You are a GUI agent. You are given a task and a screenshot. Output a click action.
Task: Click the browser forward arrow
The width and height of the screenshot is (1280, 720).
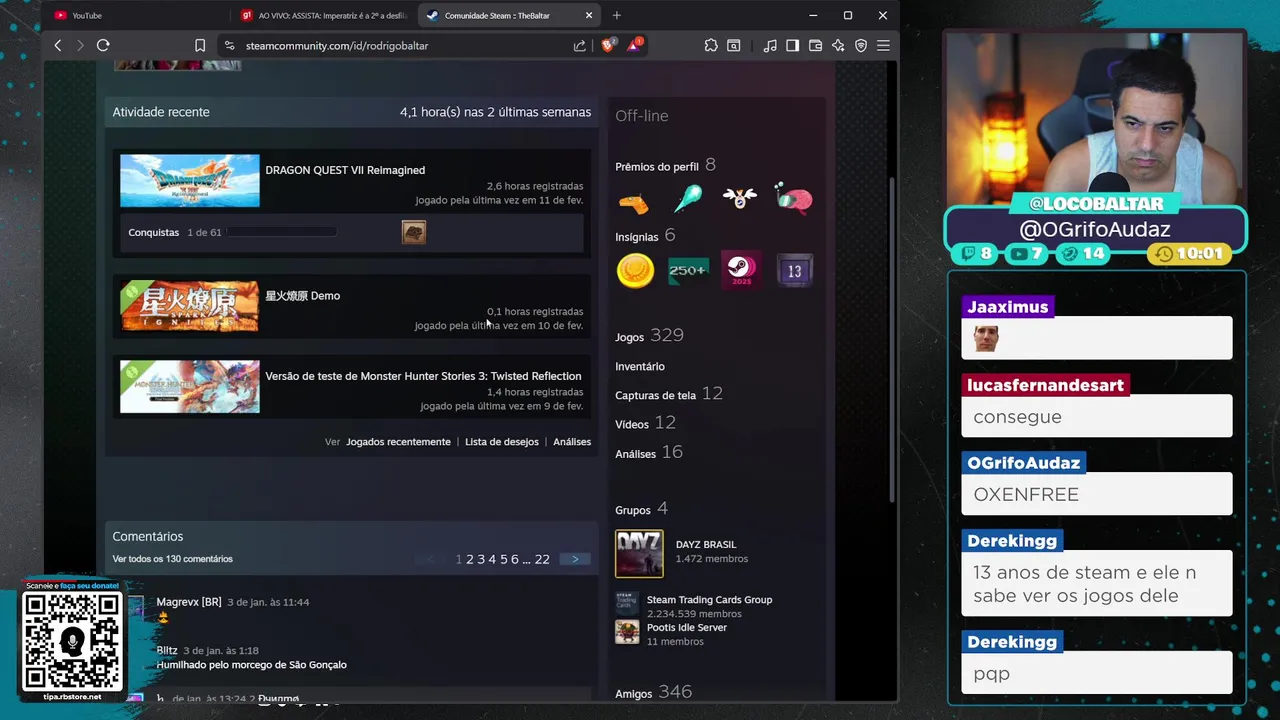click(x=80, y=45)
